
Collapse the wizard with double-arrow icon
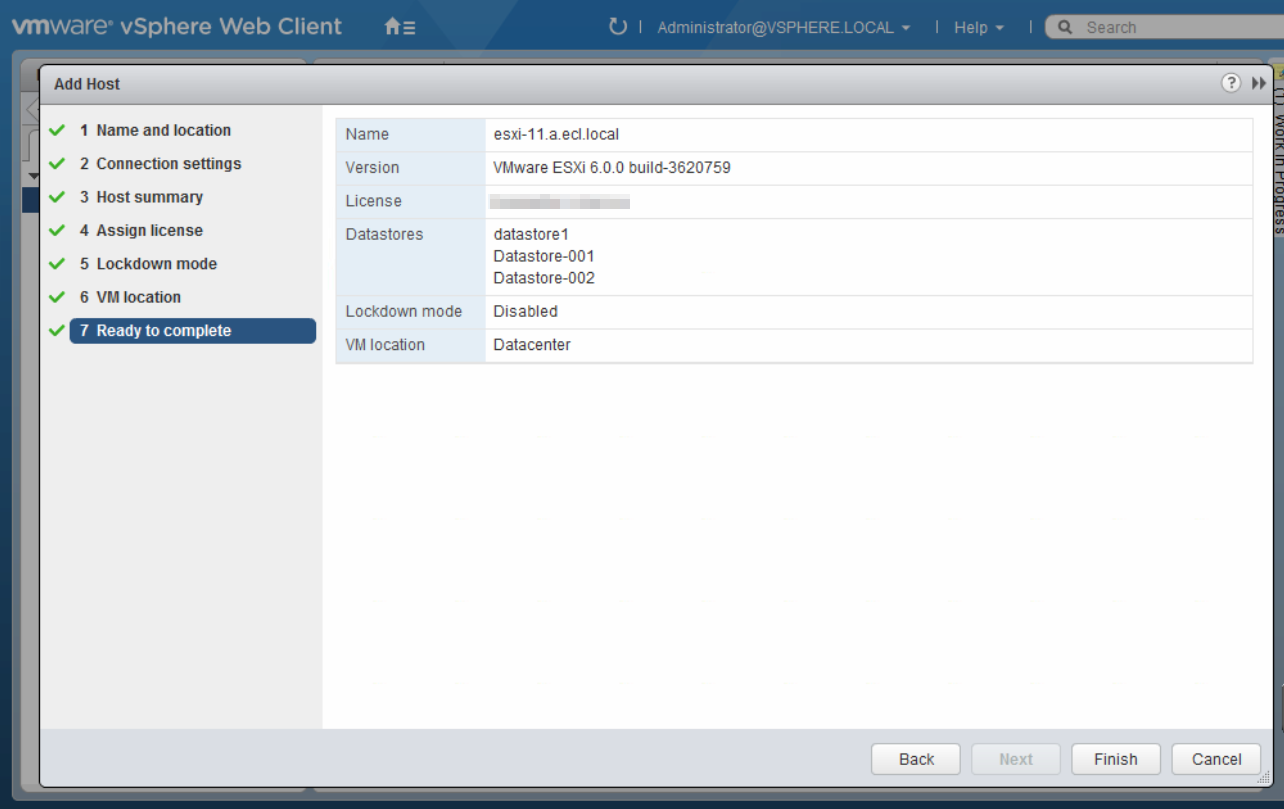pyautogui.click(x=1259, y=83)
